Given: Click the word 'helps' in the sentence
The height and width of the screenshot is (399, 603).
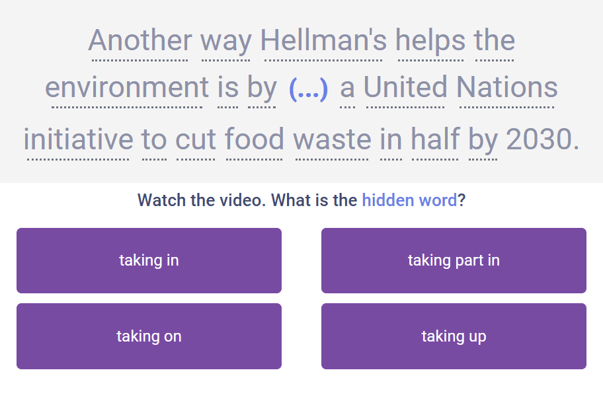Looking at the screenshot, I should click(431, 41).
